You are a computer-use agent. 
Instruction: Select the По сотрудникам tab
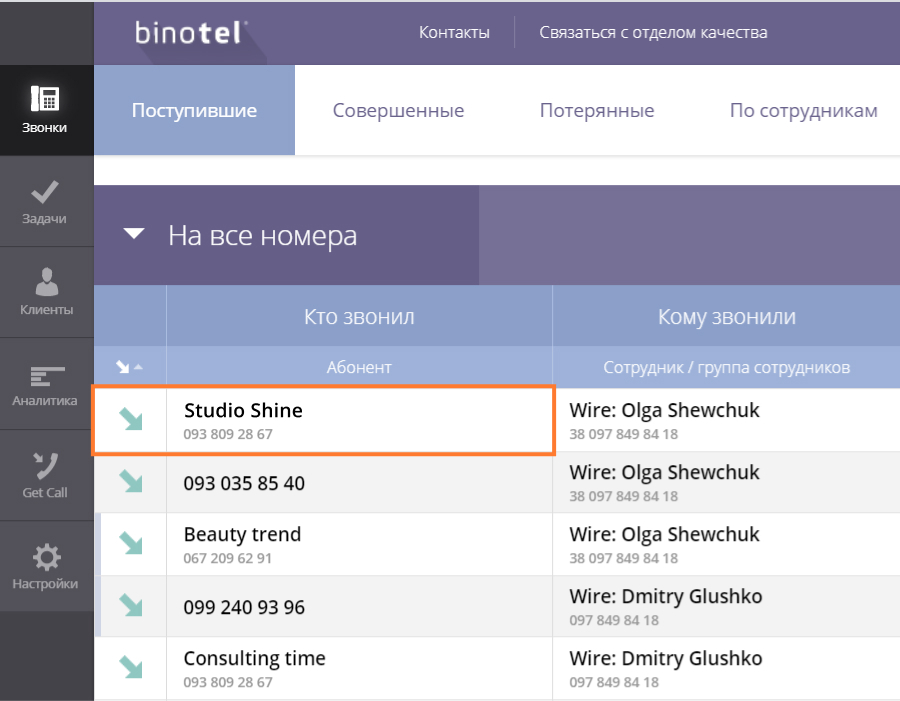click(x=803, y=111)
